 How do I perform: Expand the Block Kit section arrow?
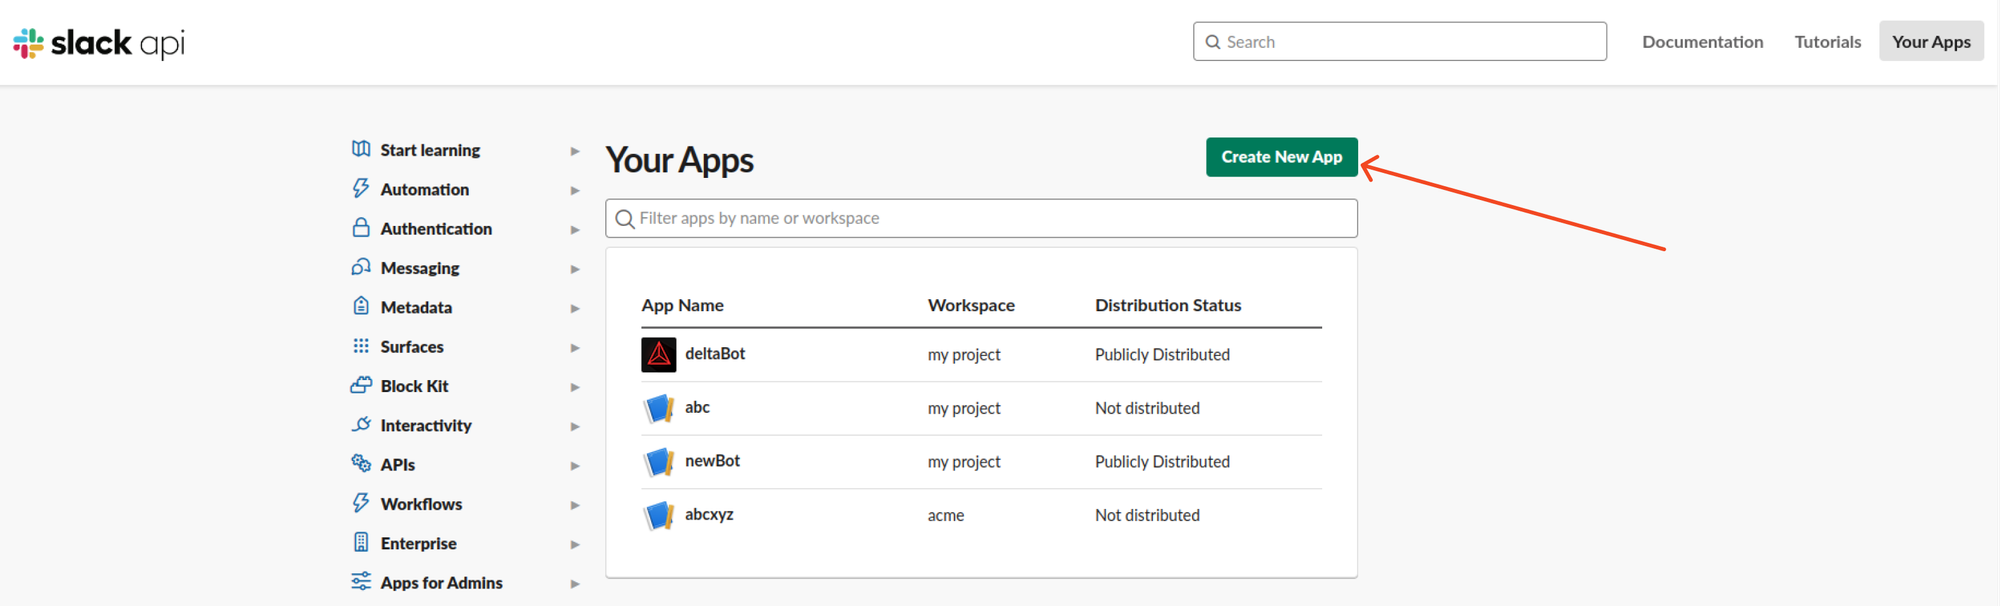tap(575, 387)
